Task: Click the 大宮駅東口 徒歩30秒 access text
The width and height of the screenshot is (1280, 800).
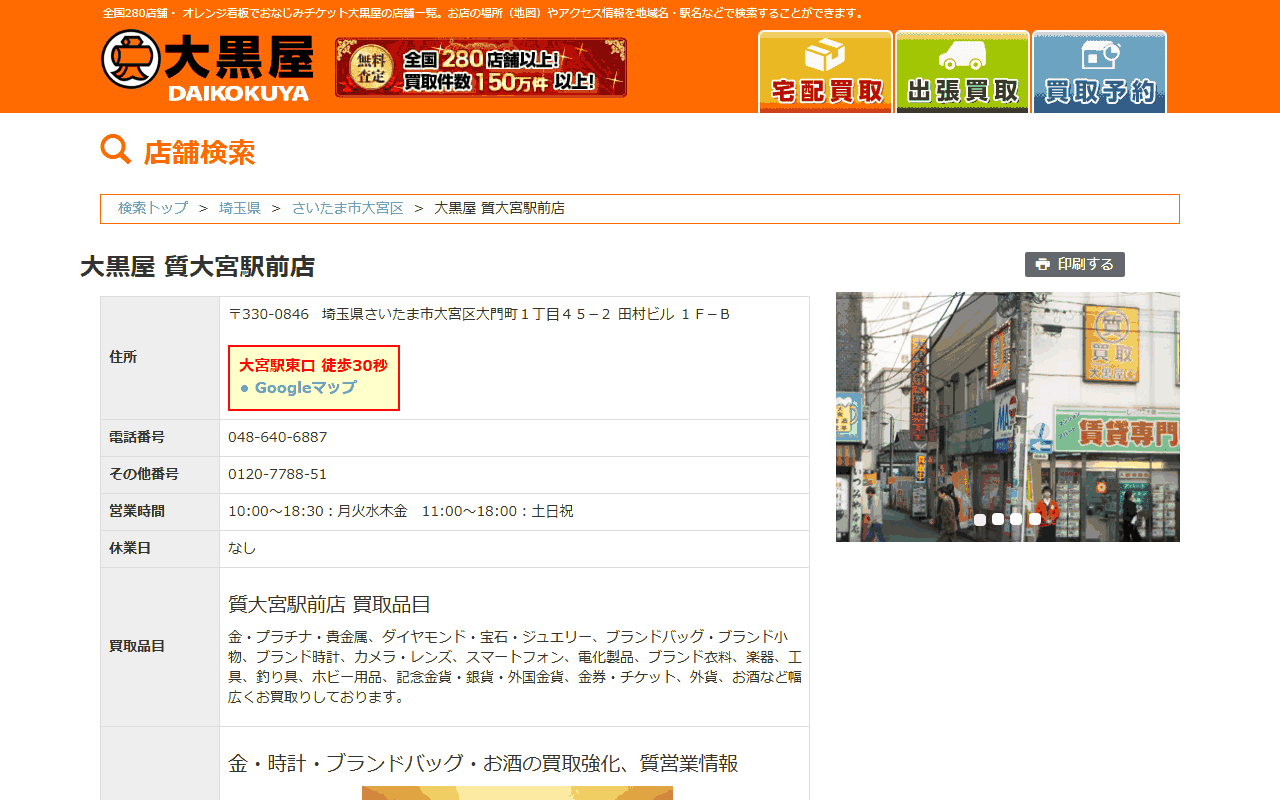Action: click(313, 365)
